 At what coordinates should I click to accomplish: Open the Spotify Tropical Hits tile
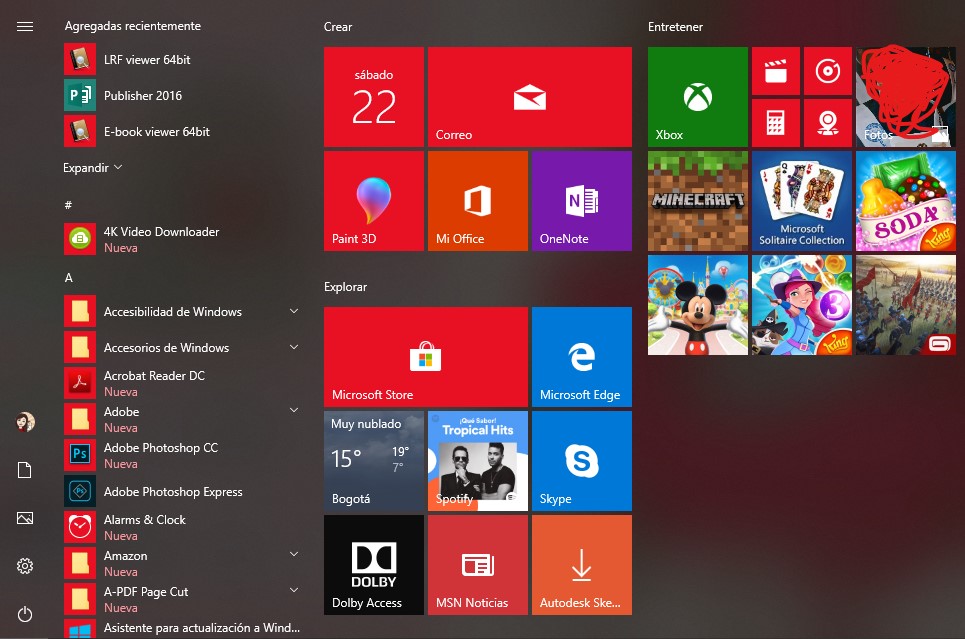pyautogui.click(x=478, y=460)
